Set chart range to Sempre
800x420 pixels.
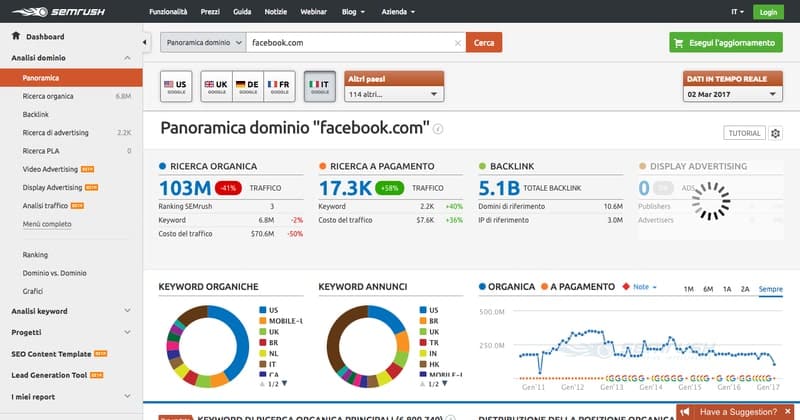(770, 289)
